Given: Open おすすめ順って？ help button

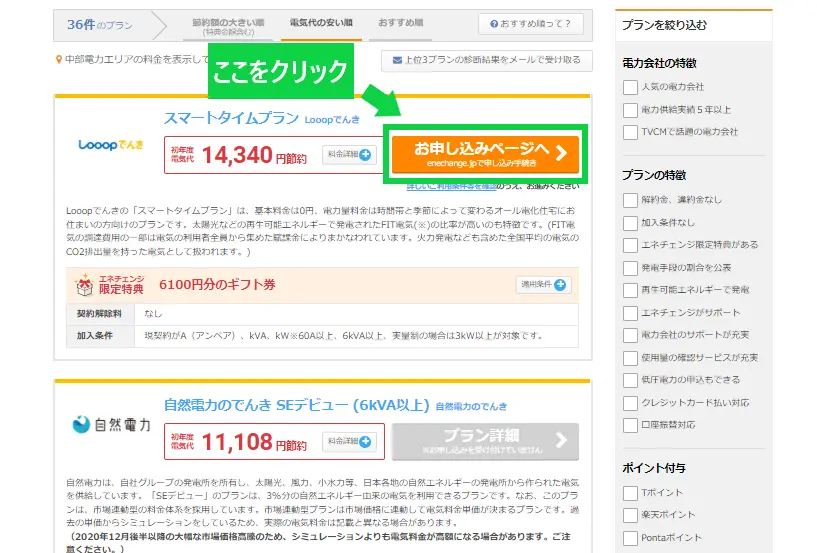Looking at the screenshot, I should 530,24.
